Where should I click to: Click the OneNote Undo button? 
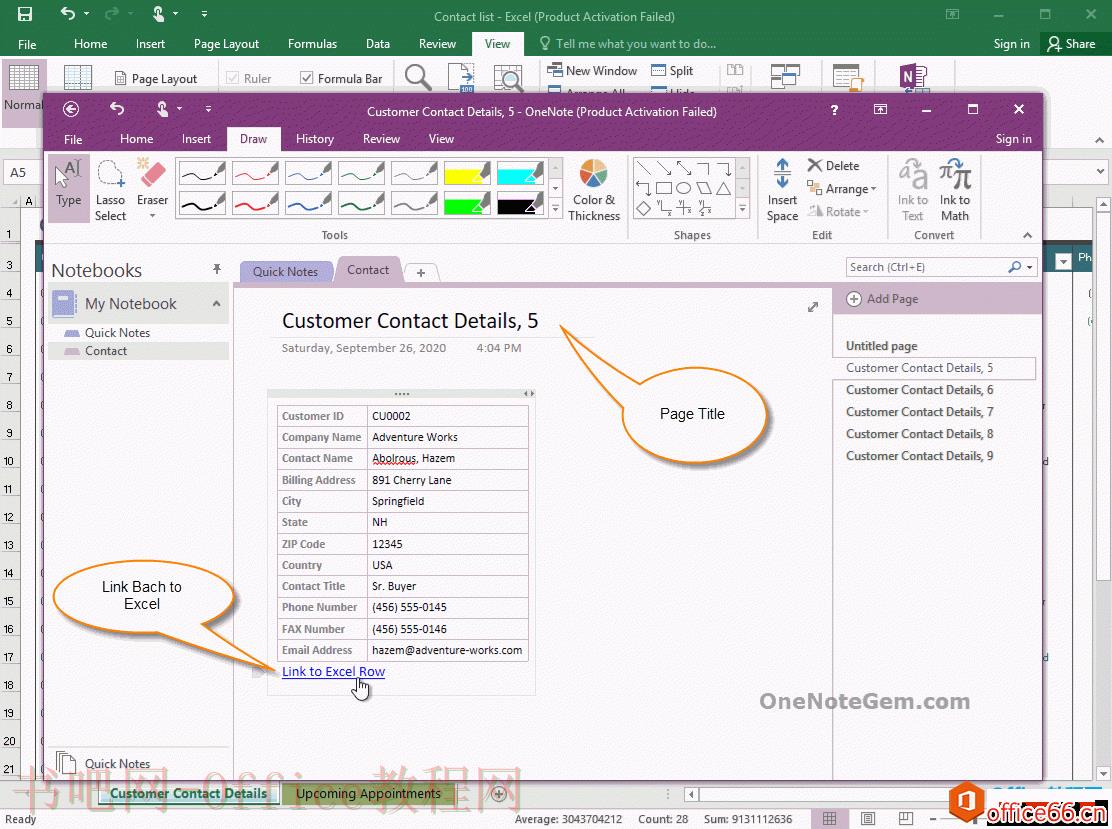point(117,109)
